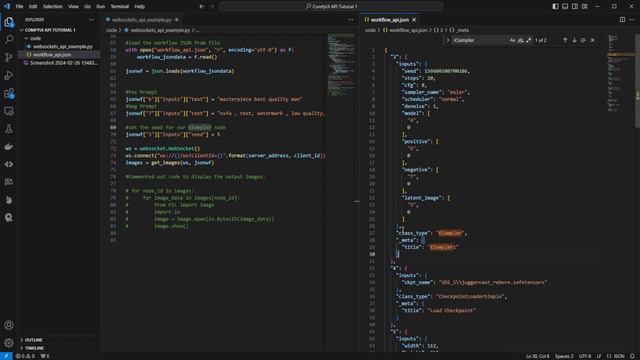640x360 pixels.
Task: Click the right editor vertical scrollbar
Action: (x=637, y=82)
